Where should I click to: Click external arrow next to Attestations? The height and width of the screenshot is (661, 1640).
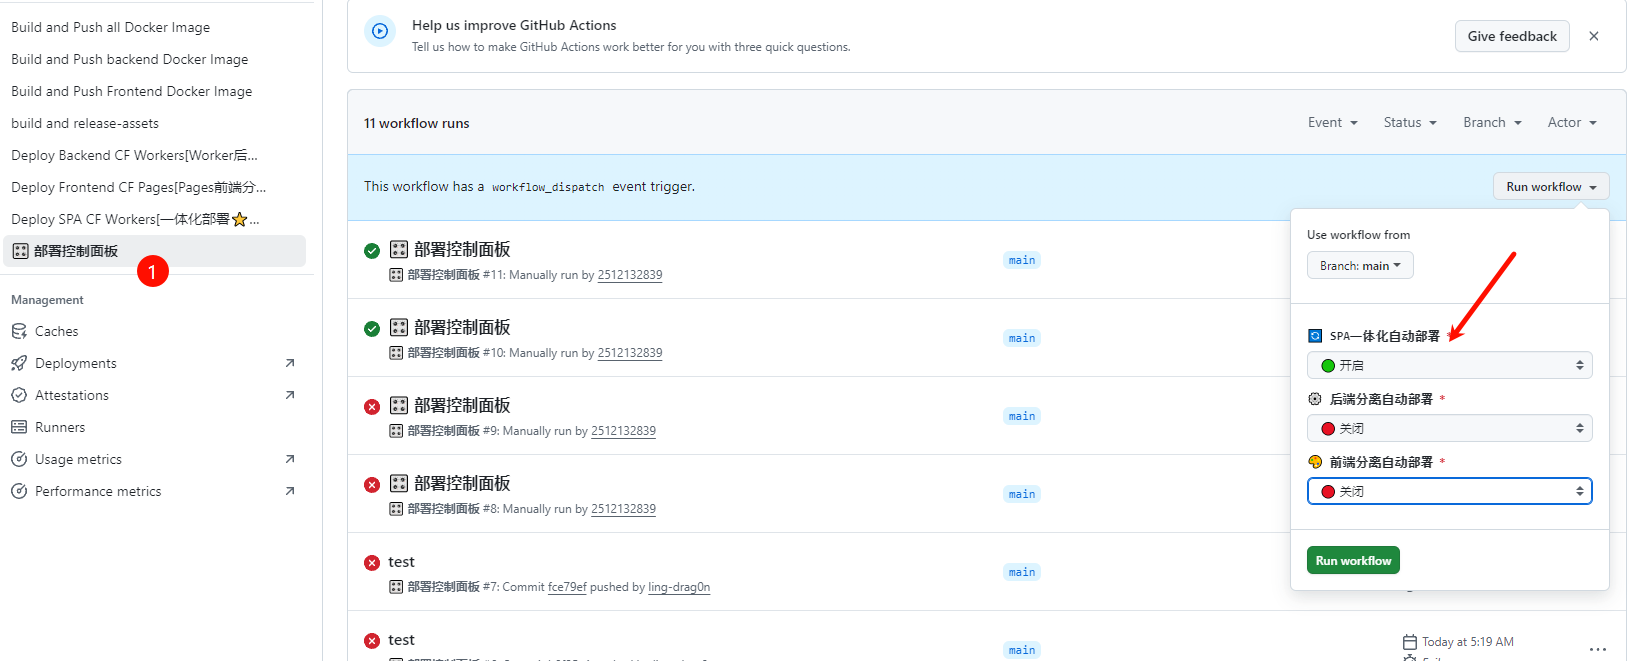pyautogui.click(x=290, y=395)
